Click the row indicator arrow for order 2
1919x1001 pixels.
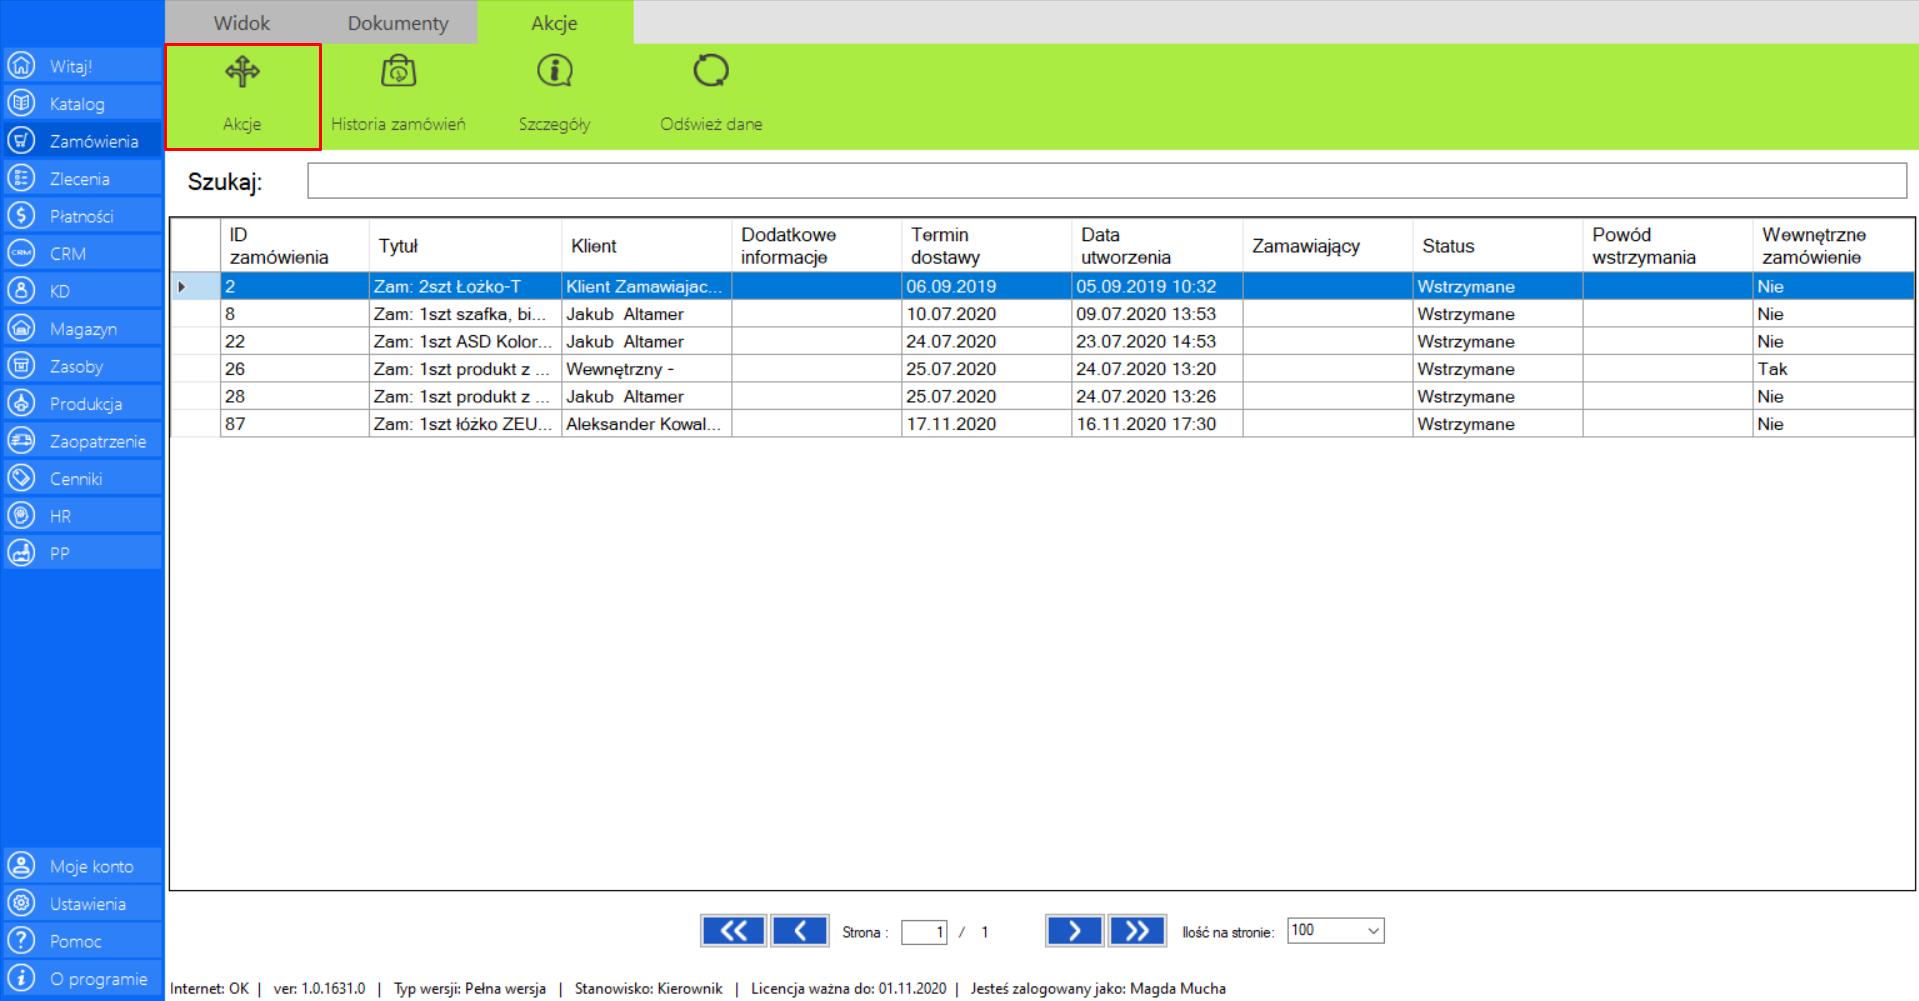pos(182,287)
